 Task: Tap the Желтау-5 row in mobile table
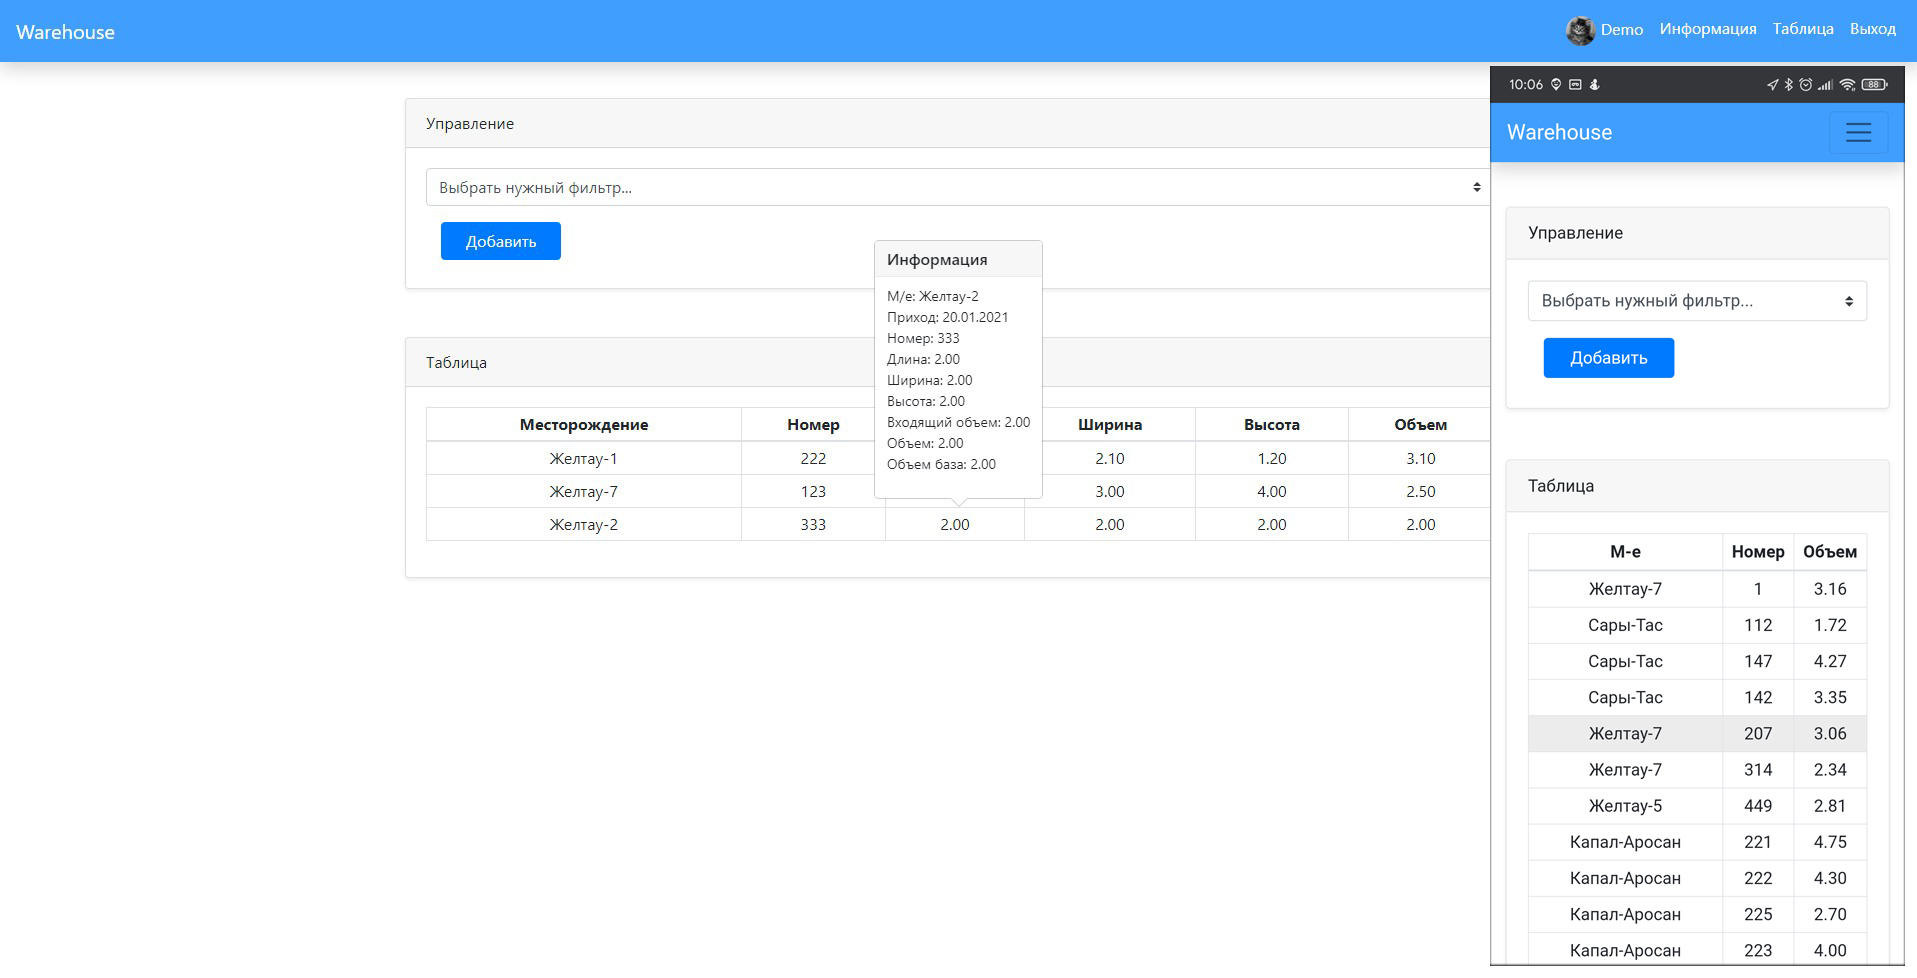[x=1697, y=806]
